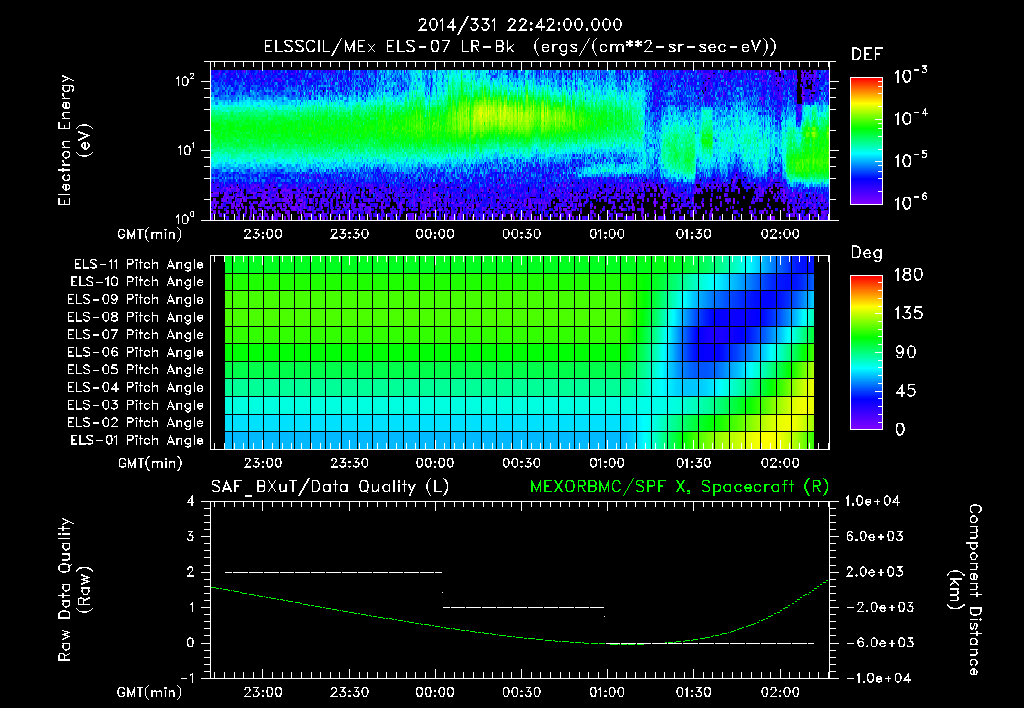This screenshot has width=1024, height=708.
Task: Select the ELS-01 Pitch Angle row label
Action: pos(137,440)
